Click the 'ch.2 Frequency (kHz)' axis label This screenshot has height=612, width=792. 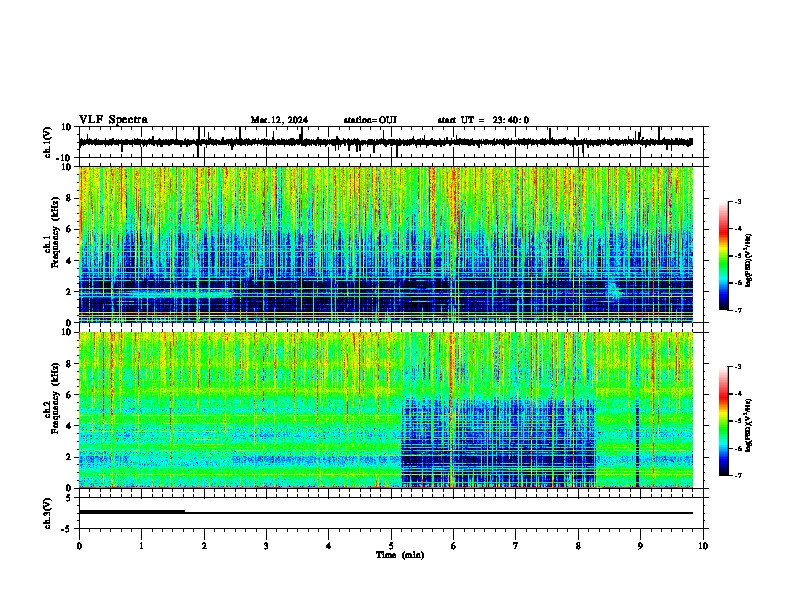52,398
